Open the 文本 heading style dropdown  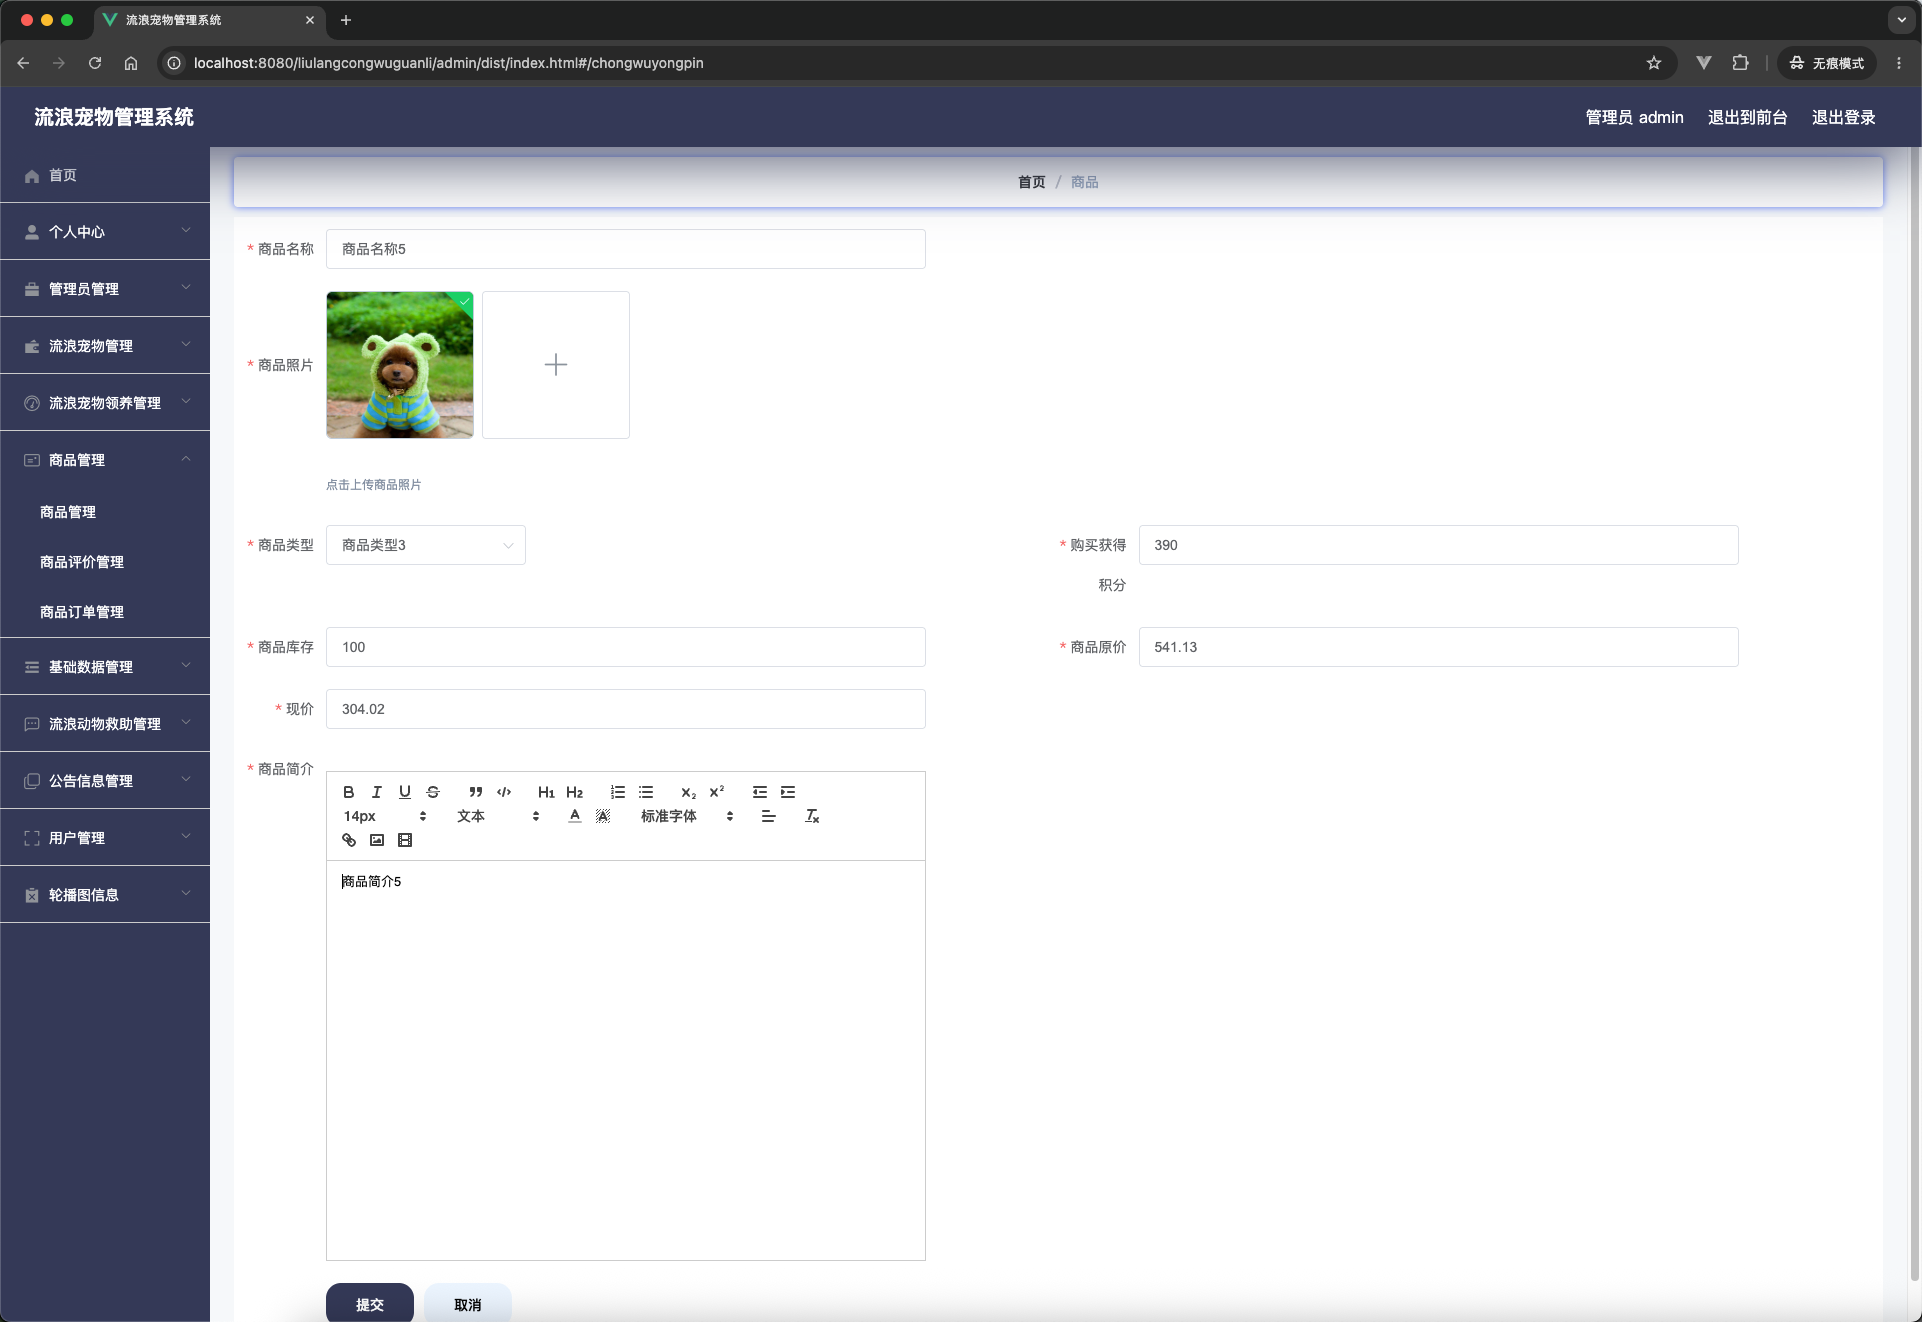click(498, 816)
